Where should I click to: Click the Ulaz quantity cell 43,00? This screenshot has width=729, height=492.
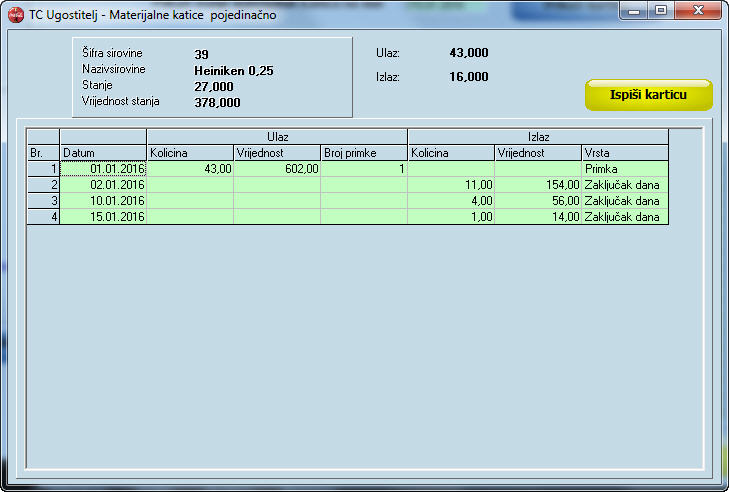190,169
